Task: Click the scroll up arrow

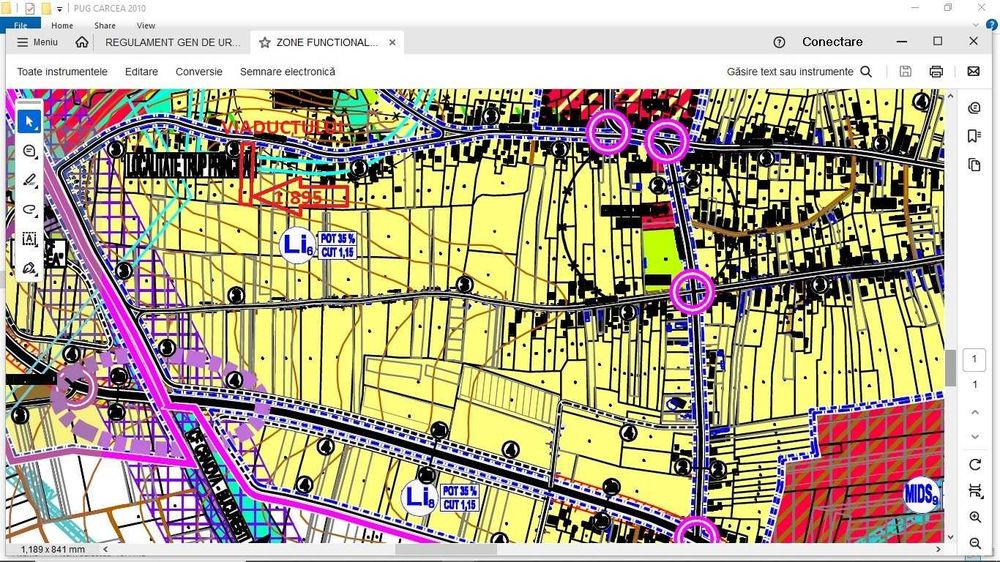Action: pos(950,96)
